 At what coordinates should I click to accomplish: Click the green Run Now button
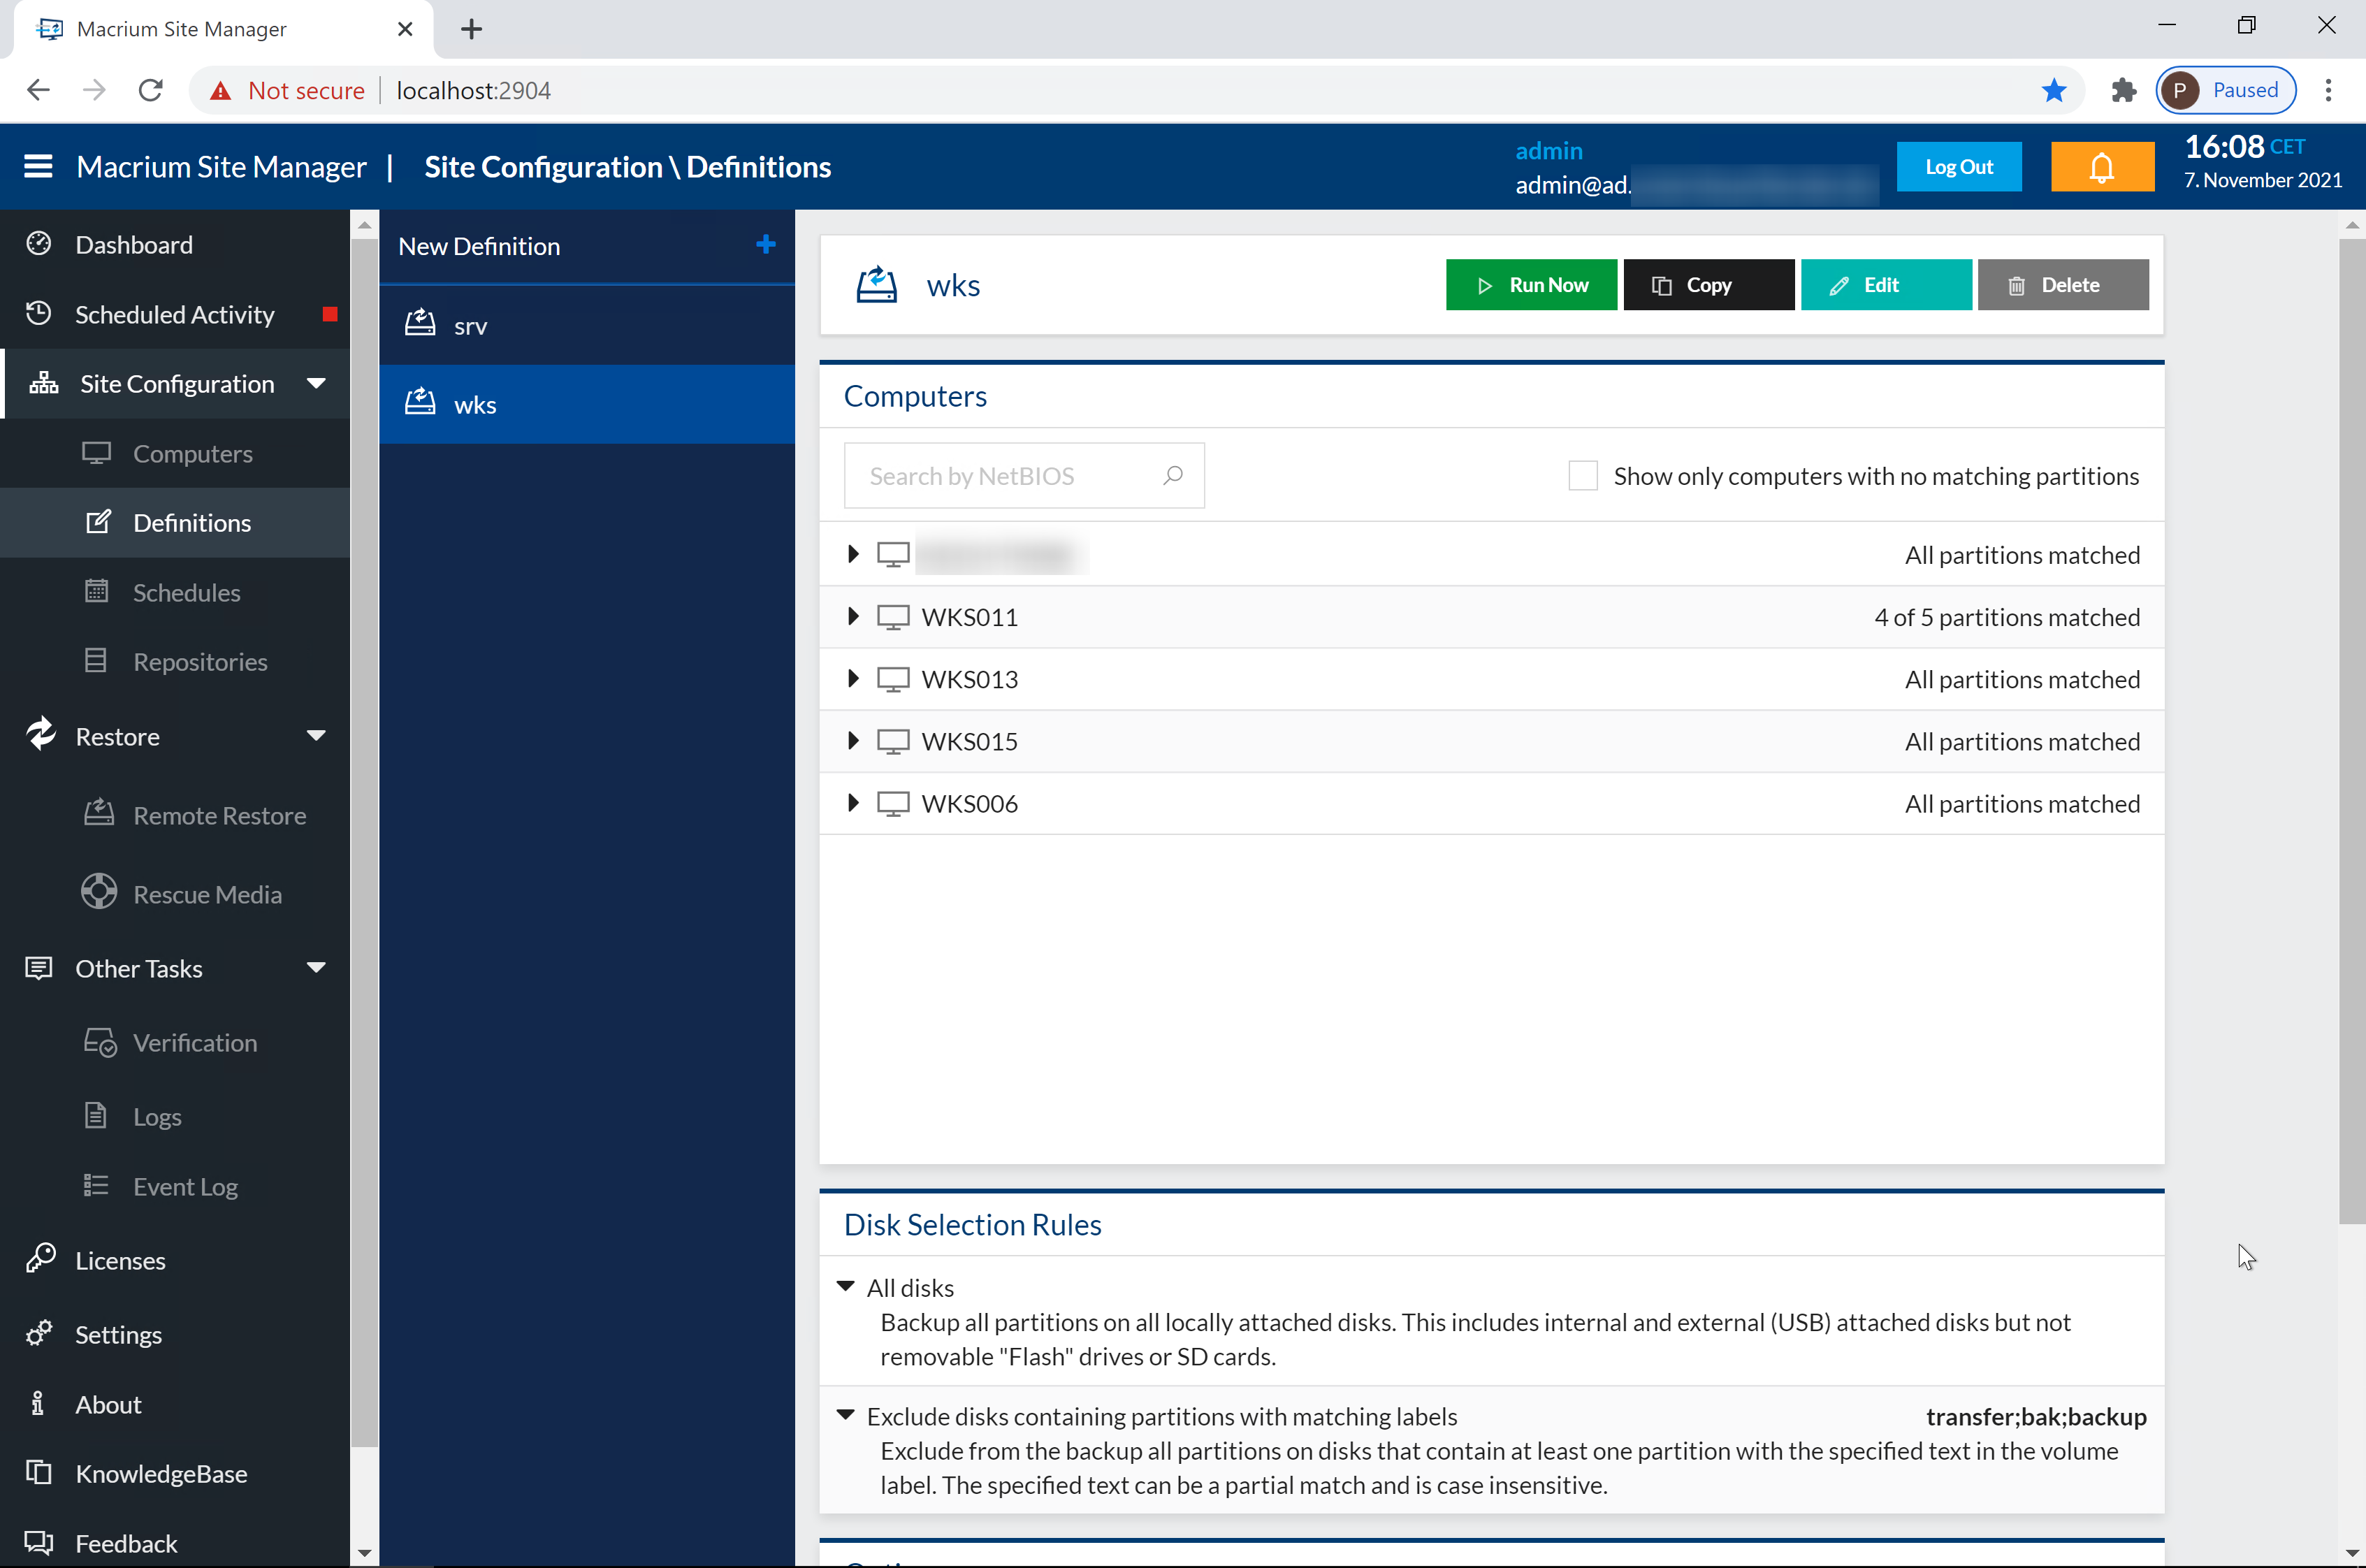point(1530,285)
